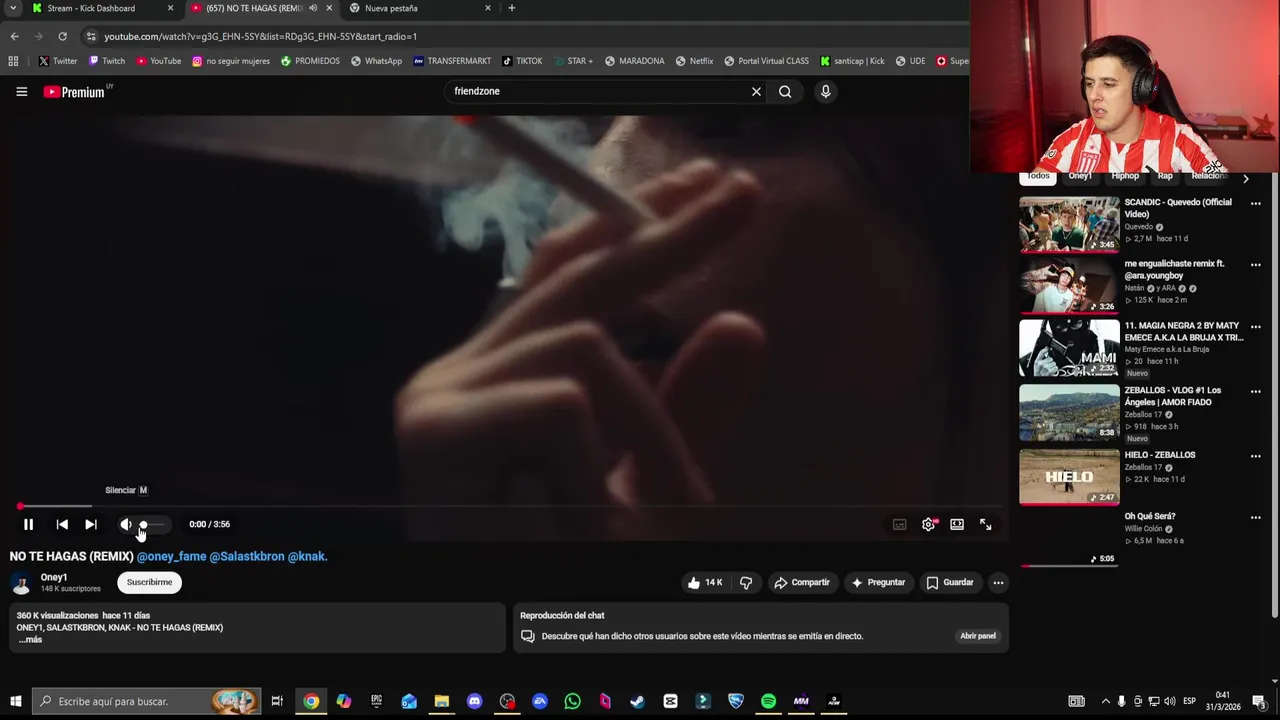Enter fullscreen mode on the player

[x=986, y=524]
